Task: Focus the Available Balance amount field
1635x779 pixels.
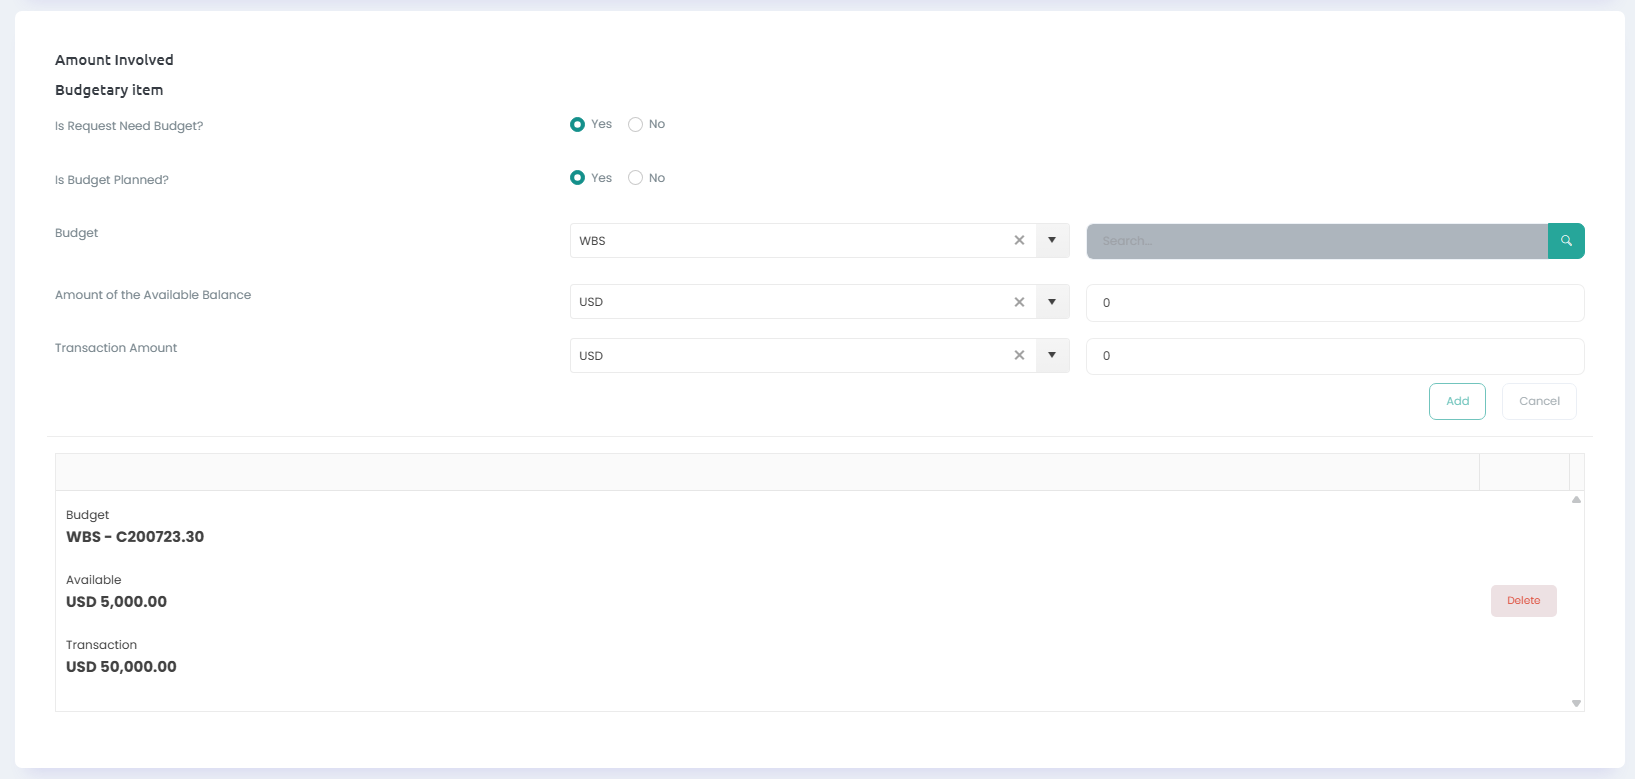Action: pyautogui.click(x=1334, y=303)
